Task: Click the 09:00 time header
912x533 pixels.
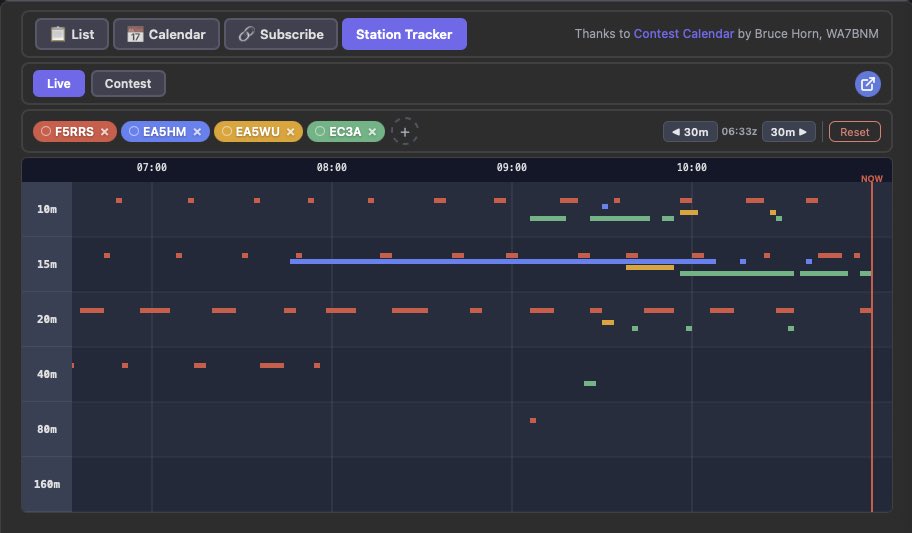Action: (512, 168)
